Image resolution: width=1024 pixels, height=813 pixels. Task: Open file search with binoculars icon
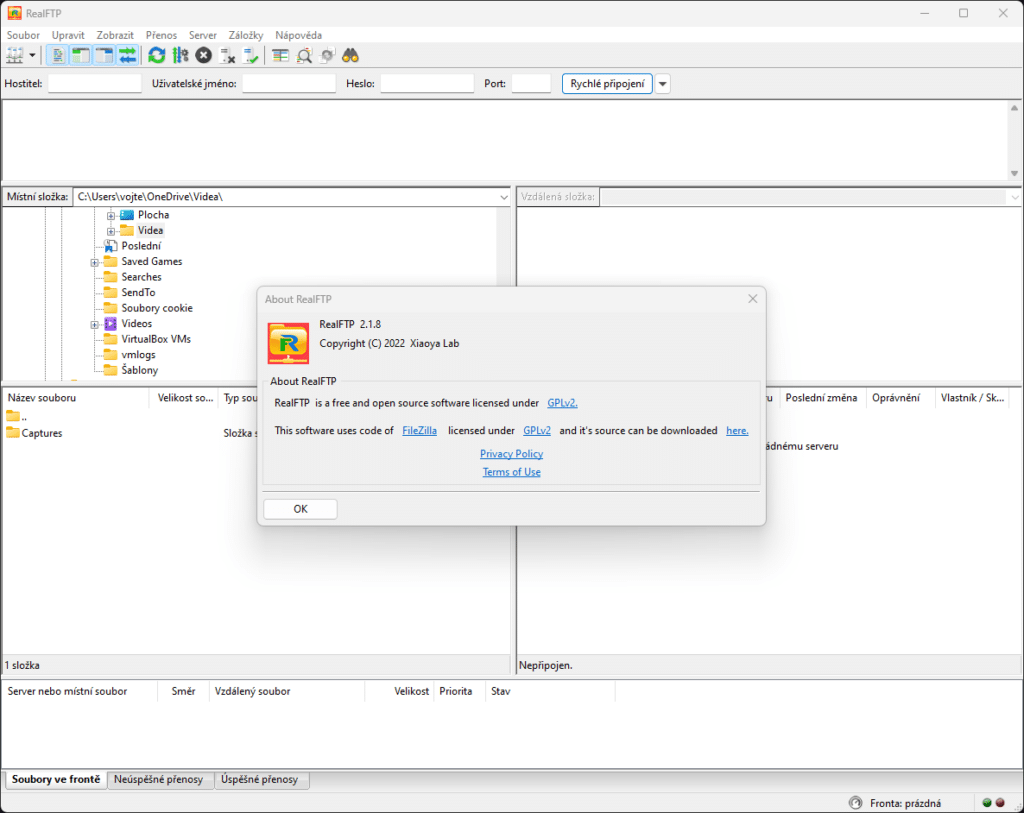350,55
